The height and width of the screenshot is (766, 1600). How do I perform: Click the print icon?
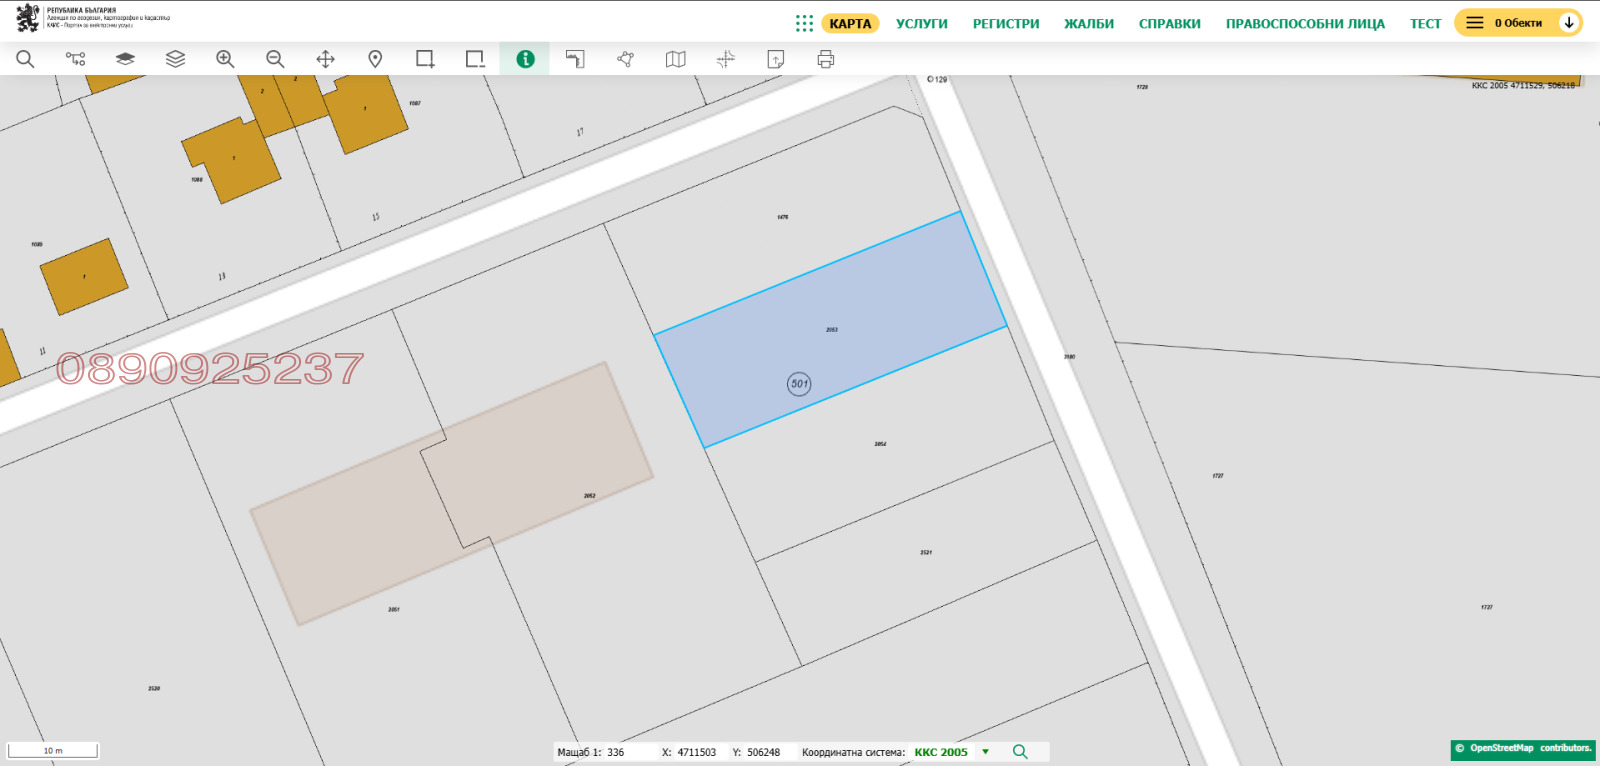click(x=825, y=59)
